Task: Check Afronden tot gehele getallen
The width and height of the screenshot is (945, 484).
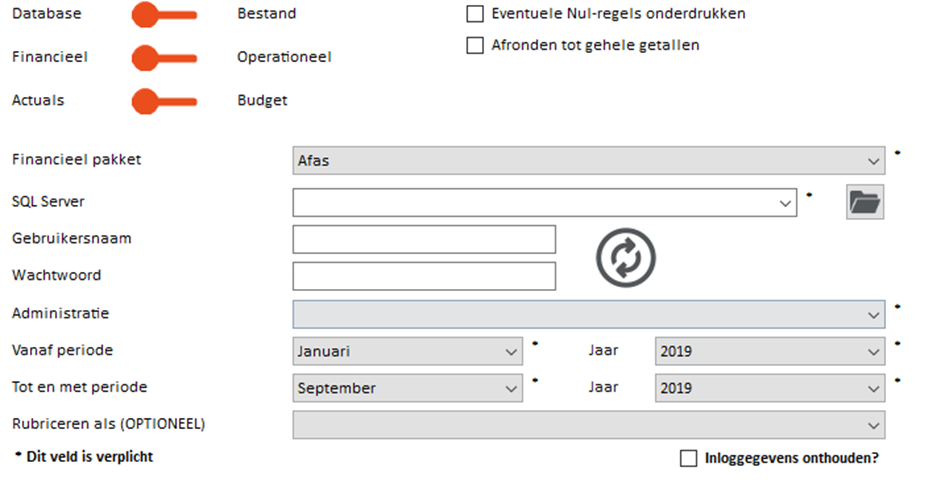Action: 475,45
